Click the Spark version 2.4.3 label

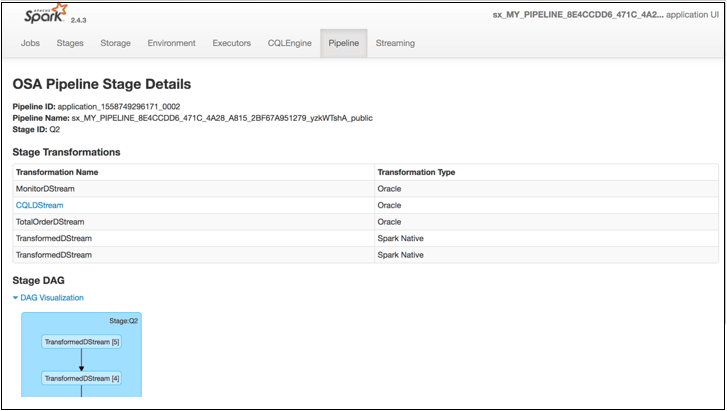pyautogui.click(x=78, y=20)
